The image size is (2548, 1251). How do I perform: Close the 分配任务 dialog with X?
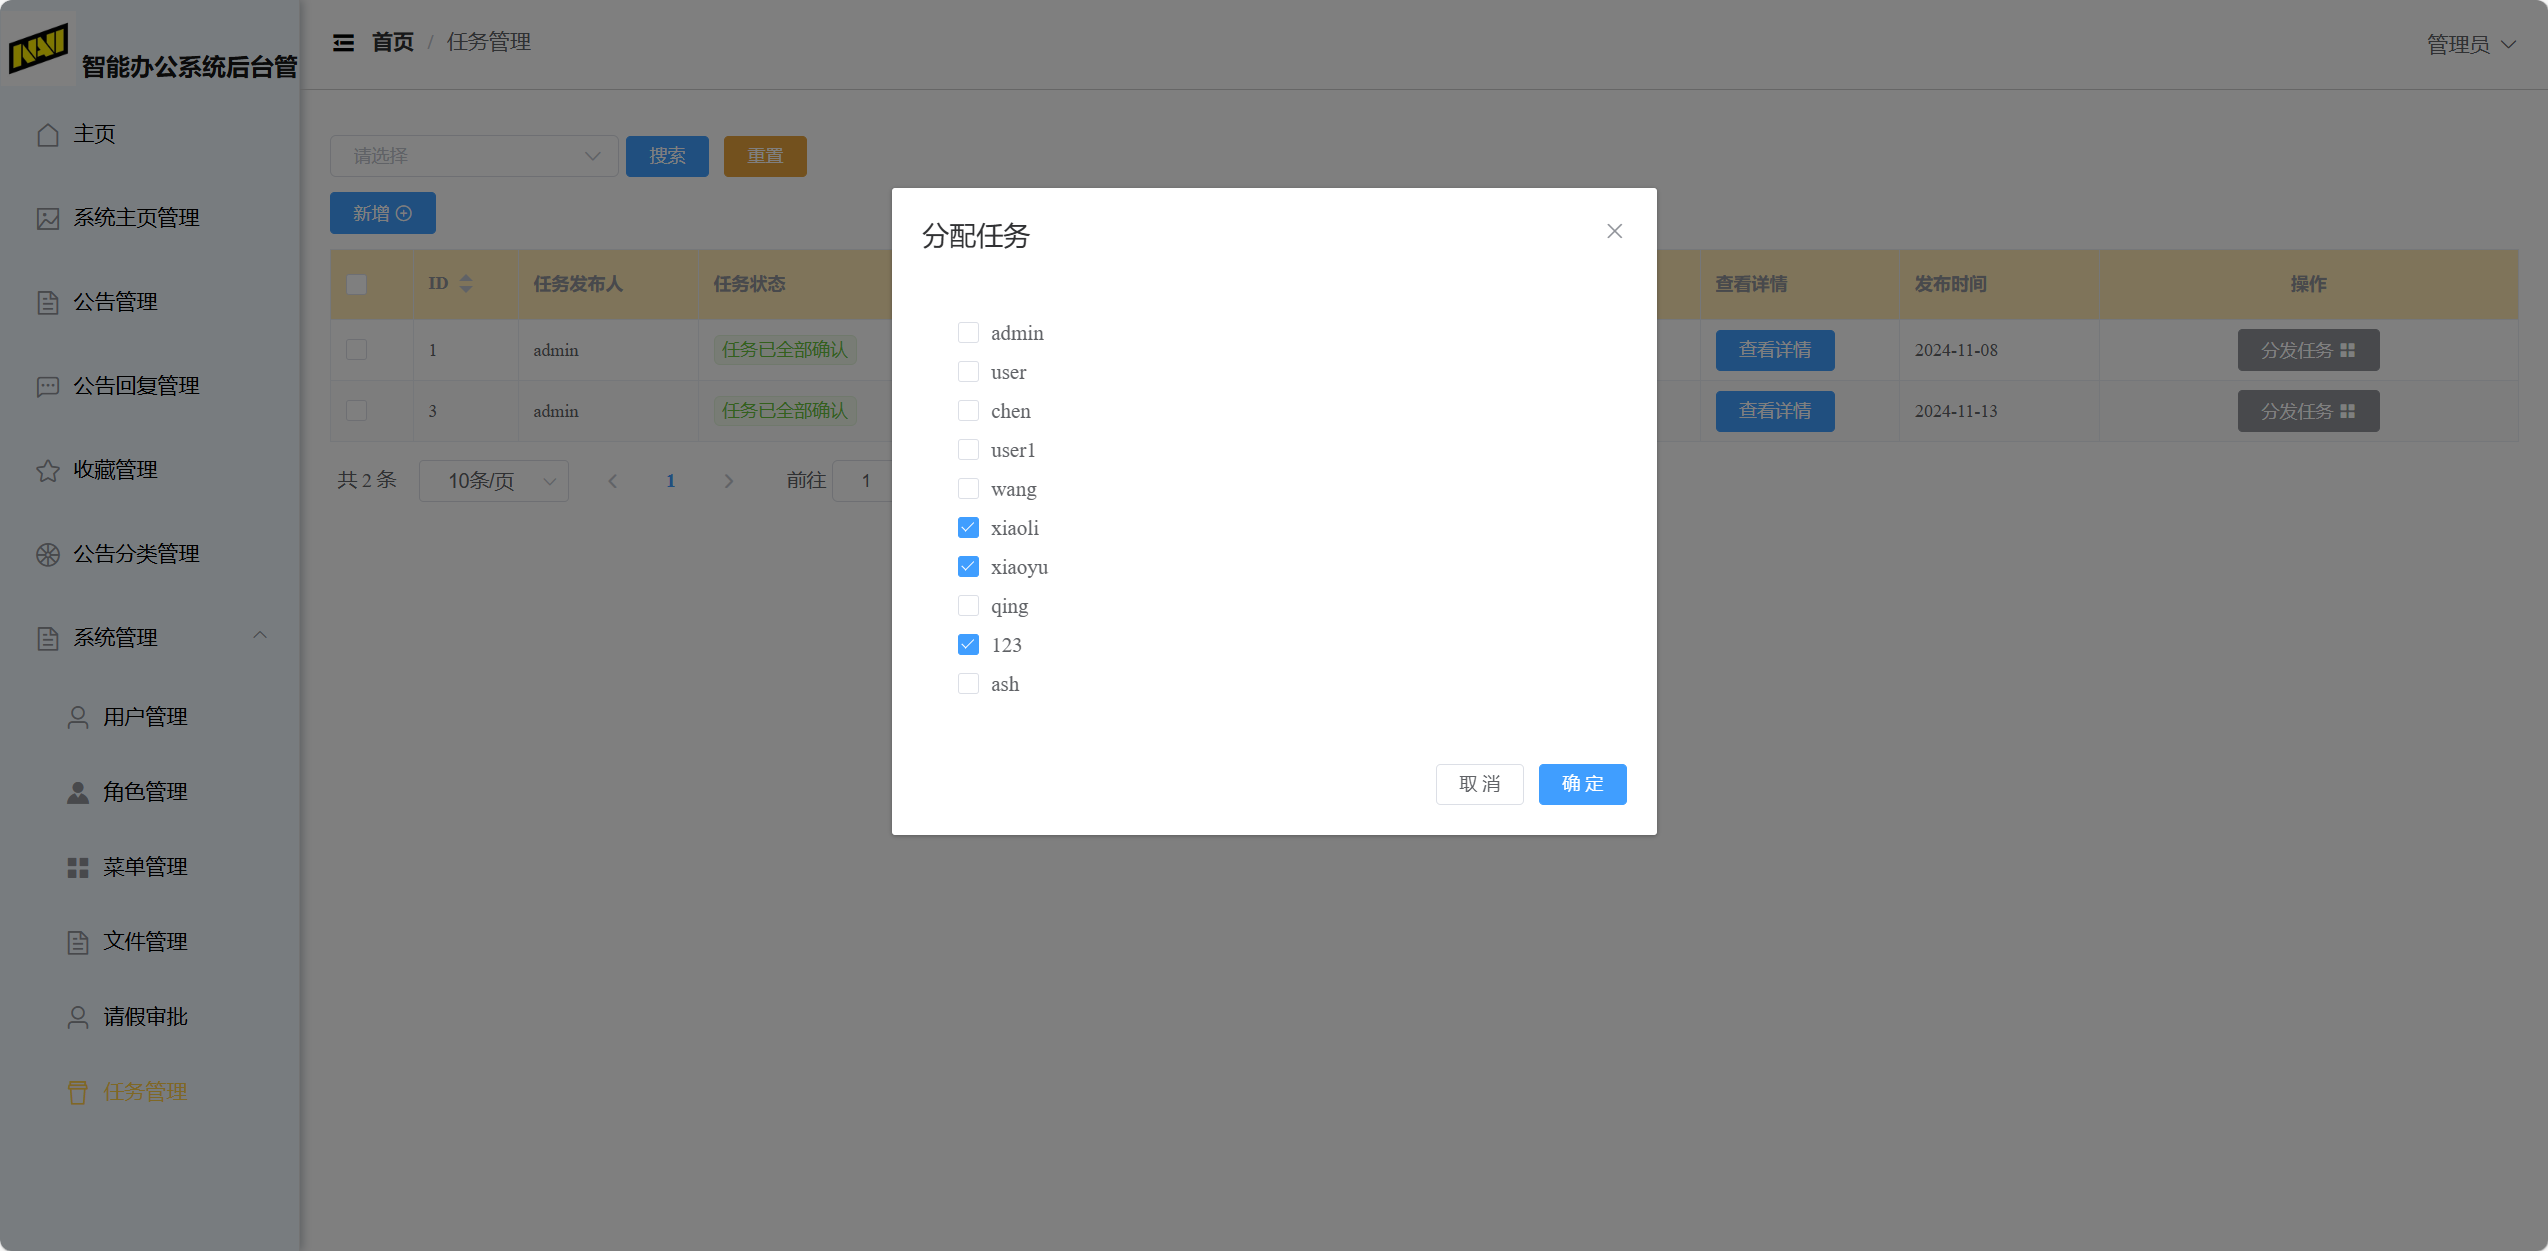(1614, 231)
